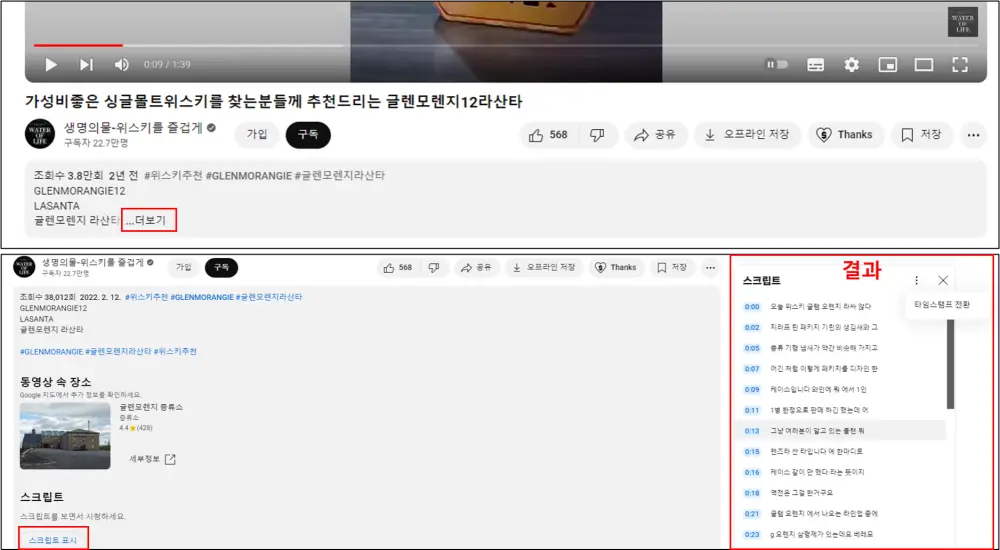Click the 가입 button in the lower screenshot
1000x550 pixels.
[184, 267]
